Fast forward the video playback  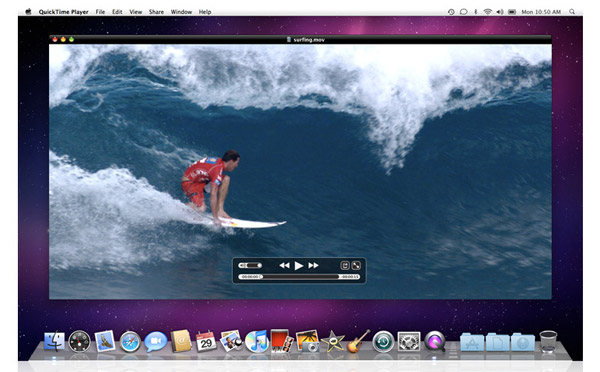point(313,265)
